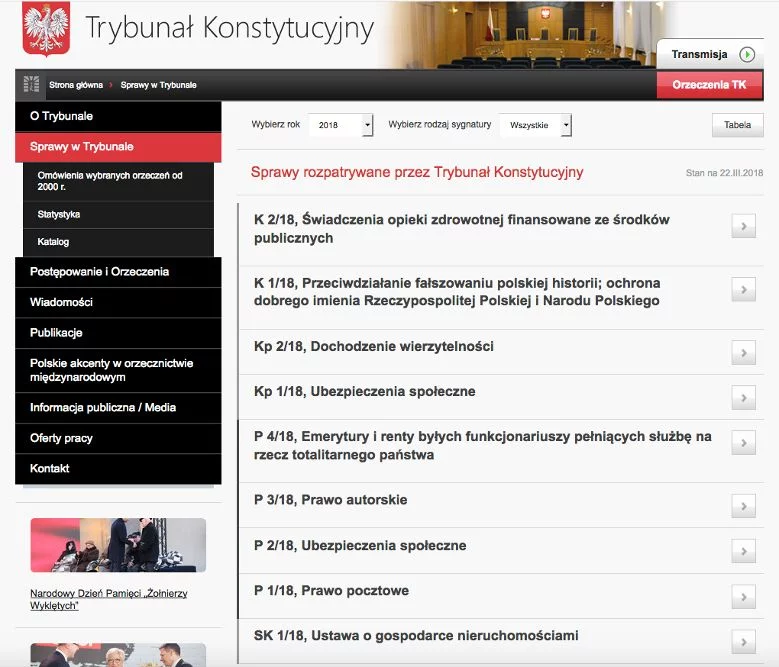Open arrow for SK 1/18 gospodarce nieruchomościami

[x=743, y=642]
